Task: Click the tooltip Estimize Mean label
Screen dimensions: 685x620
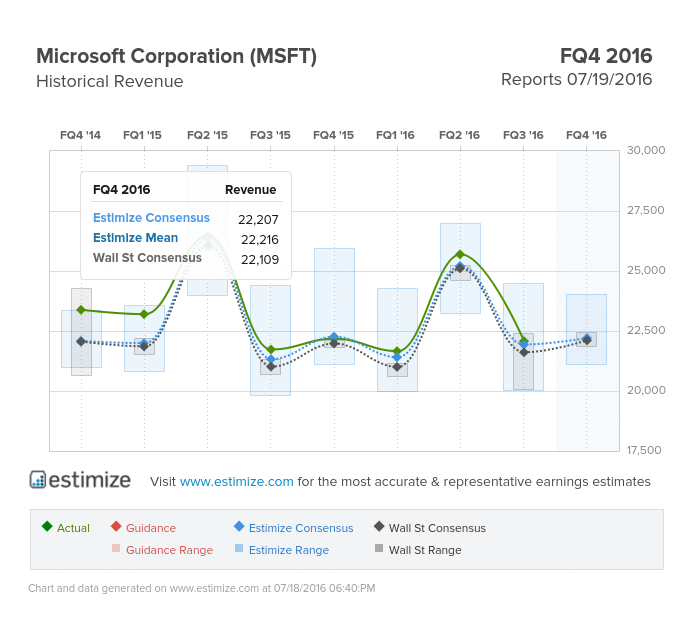Action: click(135, 238)
